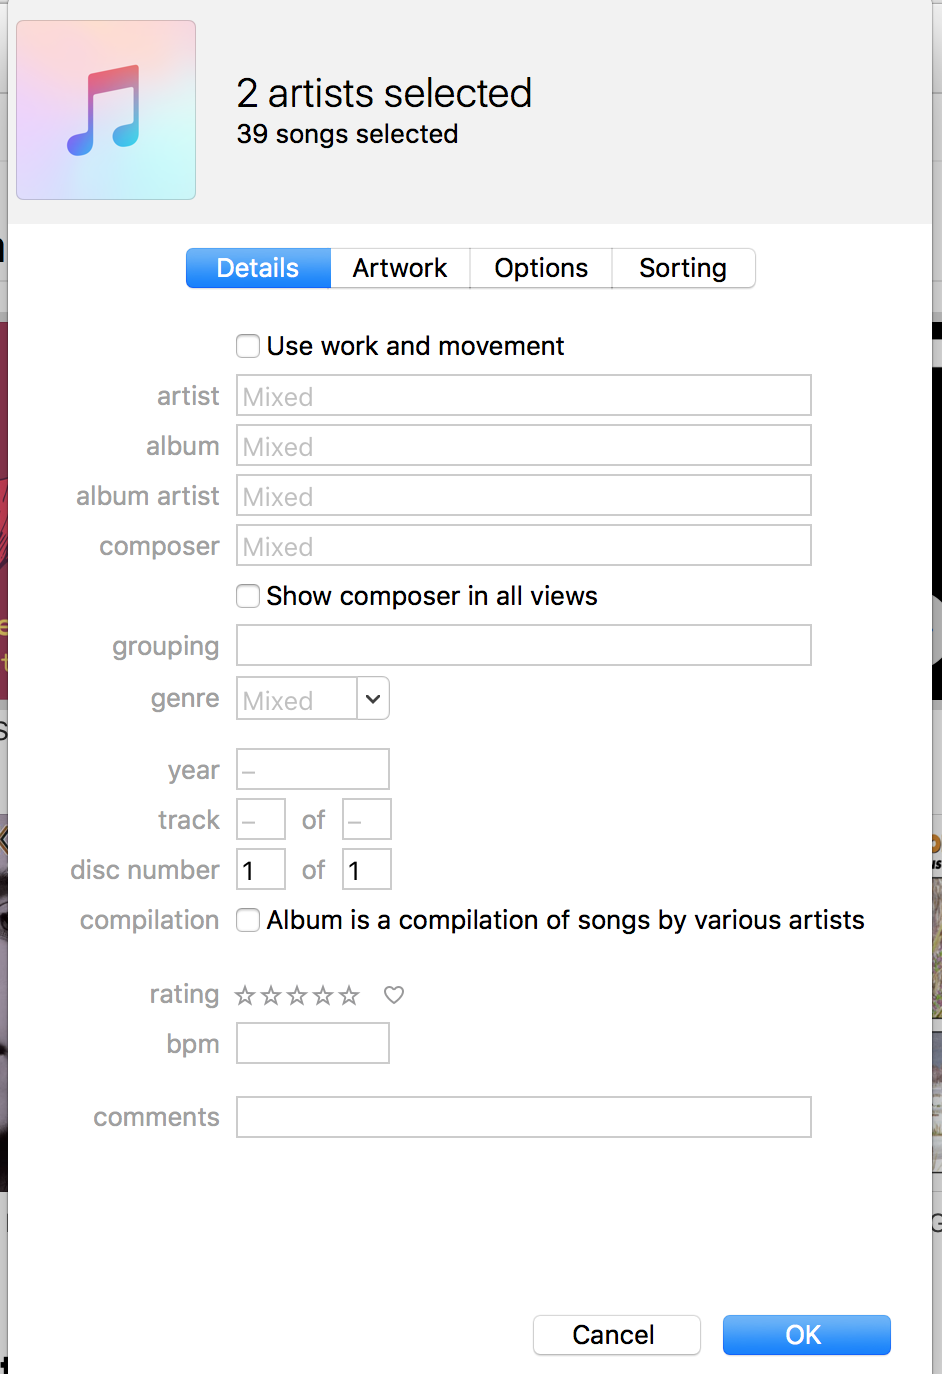Switch to the Artwork tab
The width and height of the screenshot is (942, 1374).
point(400,268)
